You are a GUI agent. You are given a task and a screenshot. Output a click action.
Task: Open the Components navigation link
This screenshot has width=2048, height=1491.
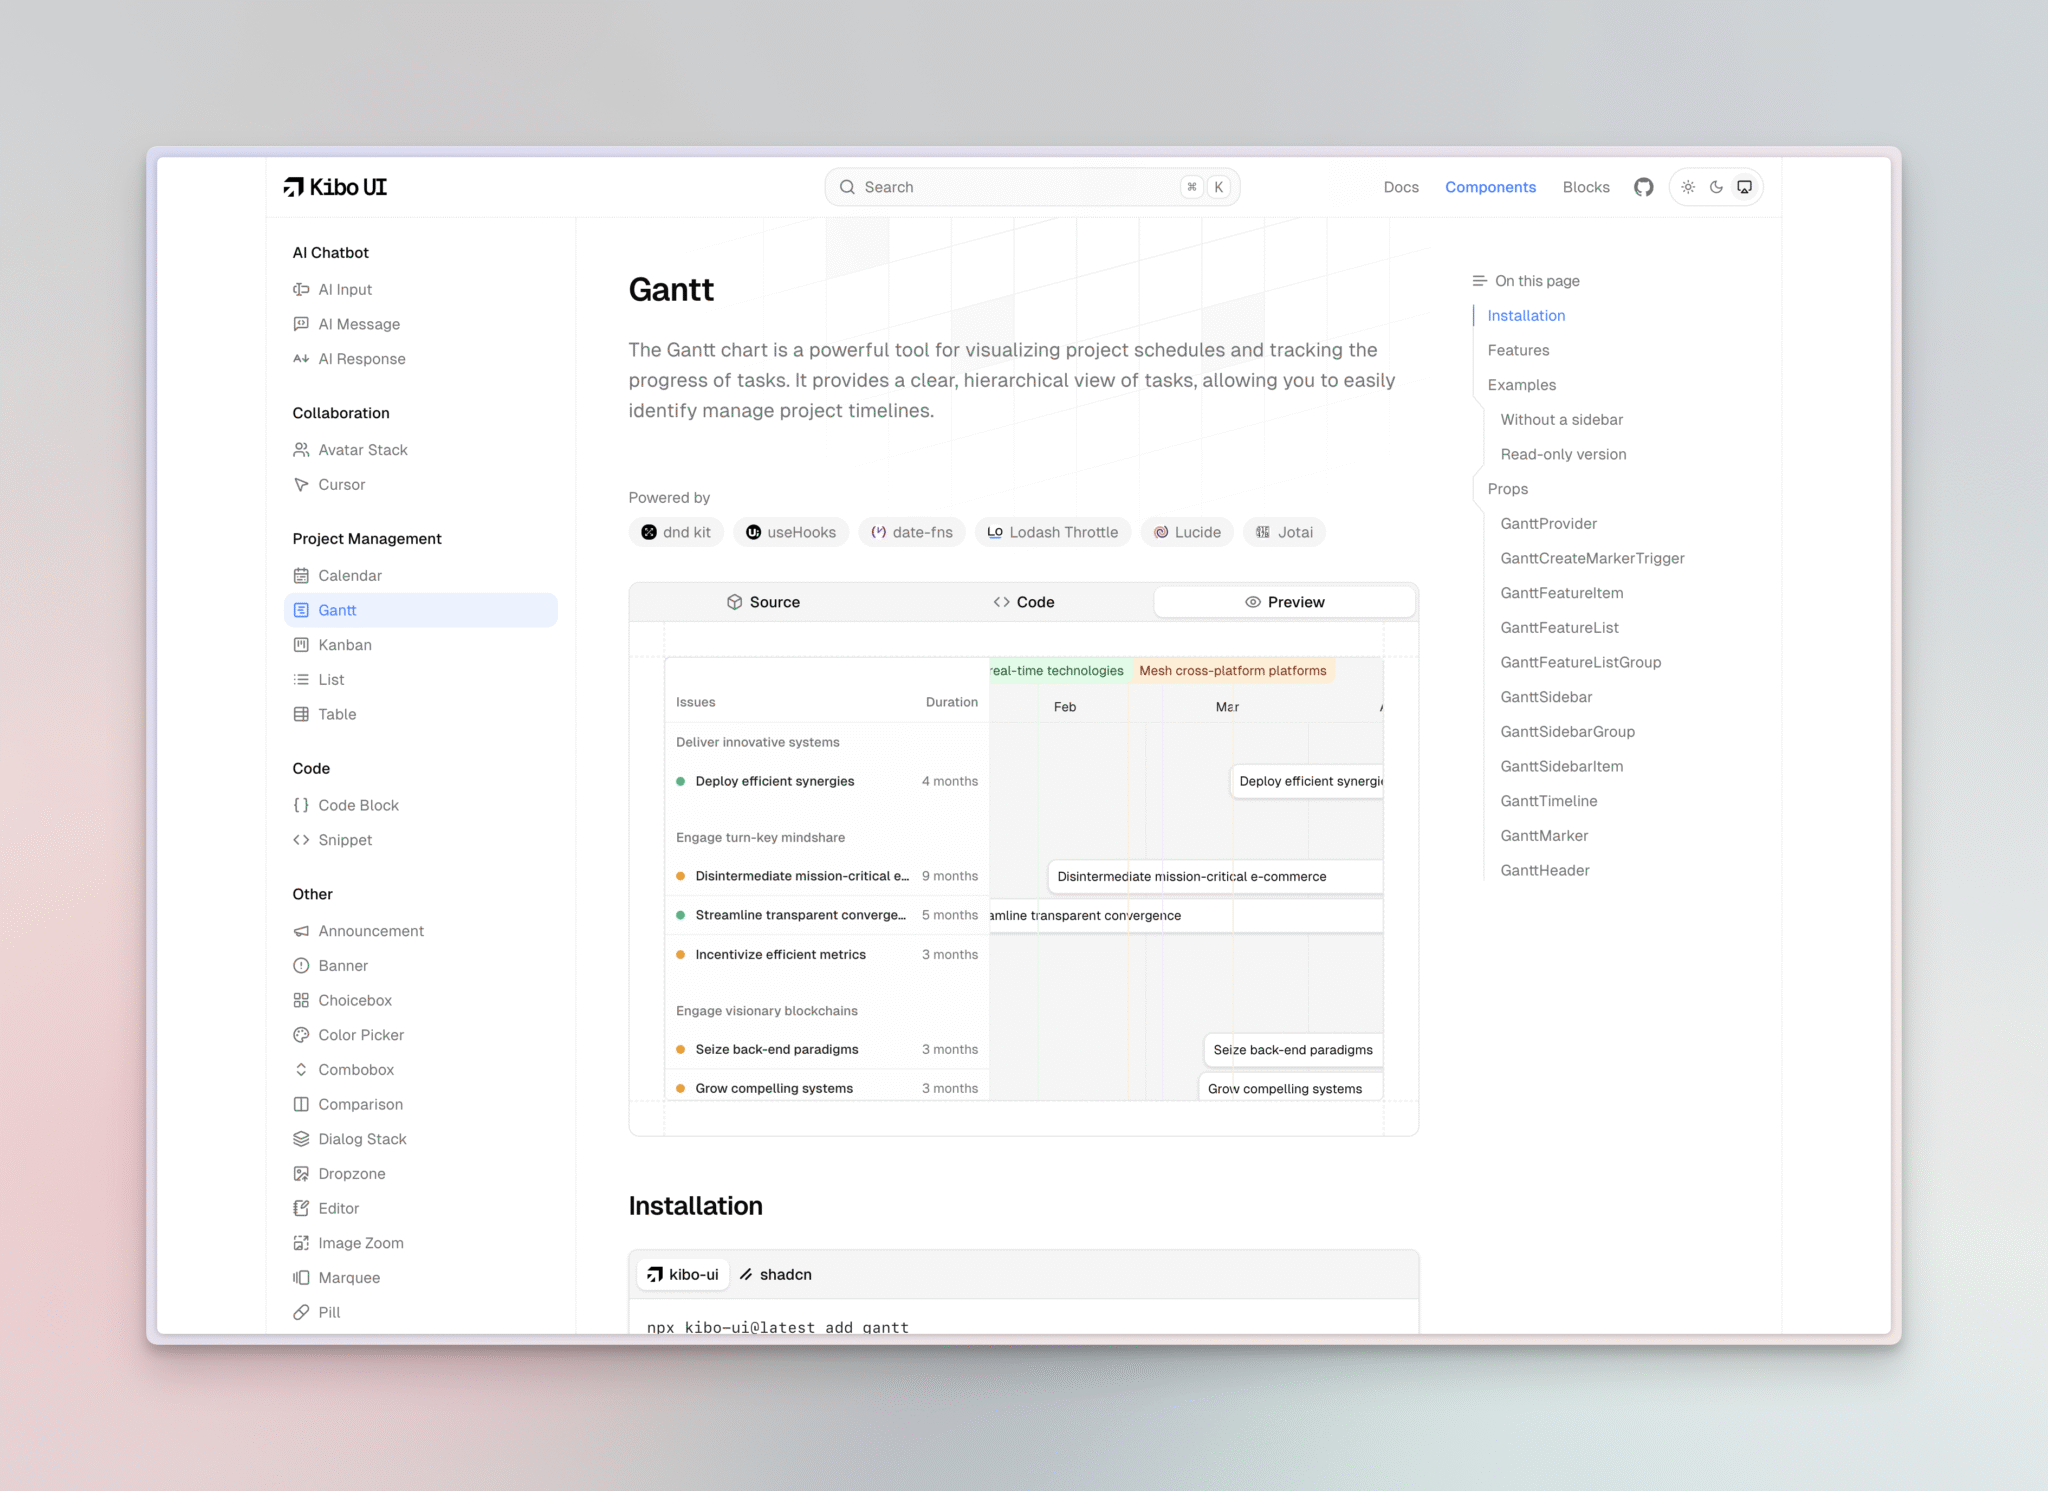1491,186
